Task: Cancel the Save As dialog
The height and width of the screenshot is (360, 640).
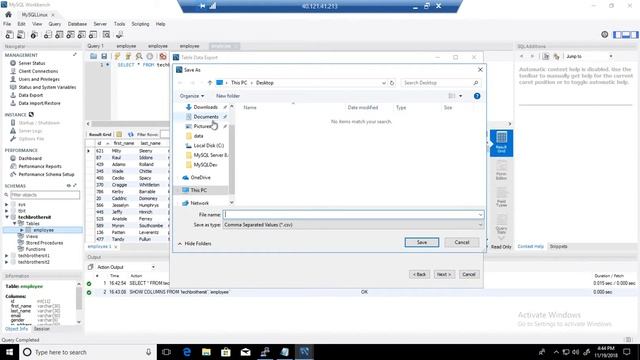Action: [x=462, y=242]
